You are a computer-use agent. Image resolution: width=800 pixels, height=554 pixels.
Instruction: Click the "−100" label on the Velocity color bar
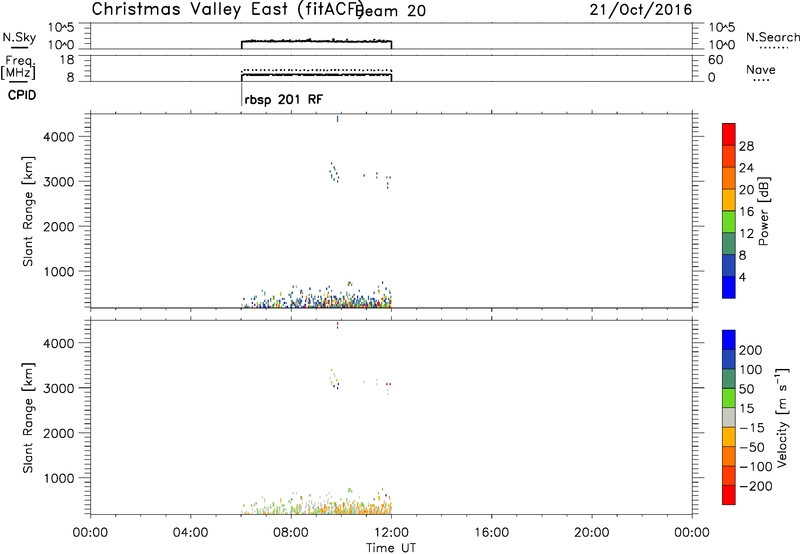click(x=756, y=467)
